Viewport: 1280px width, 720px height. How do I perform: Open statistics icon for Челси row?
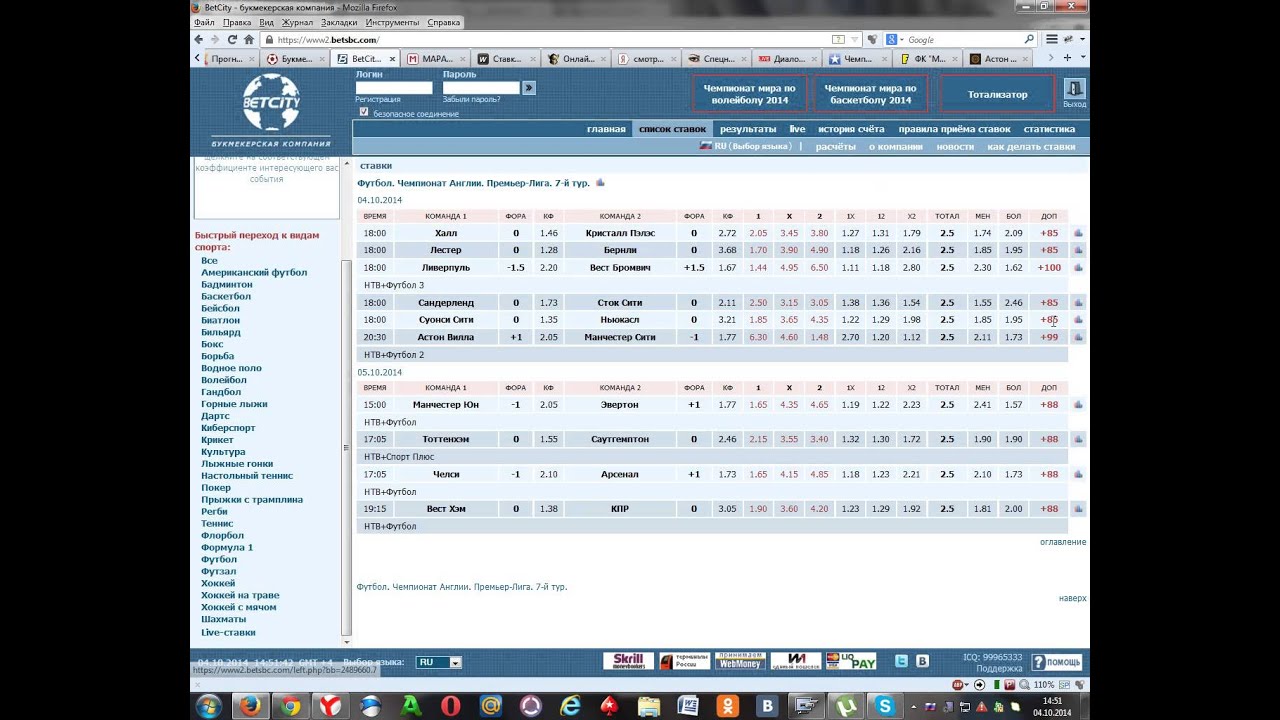tap(1078, 474)
